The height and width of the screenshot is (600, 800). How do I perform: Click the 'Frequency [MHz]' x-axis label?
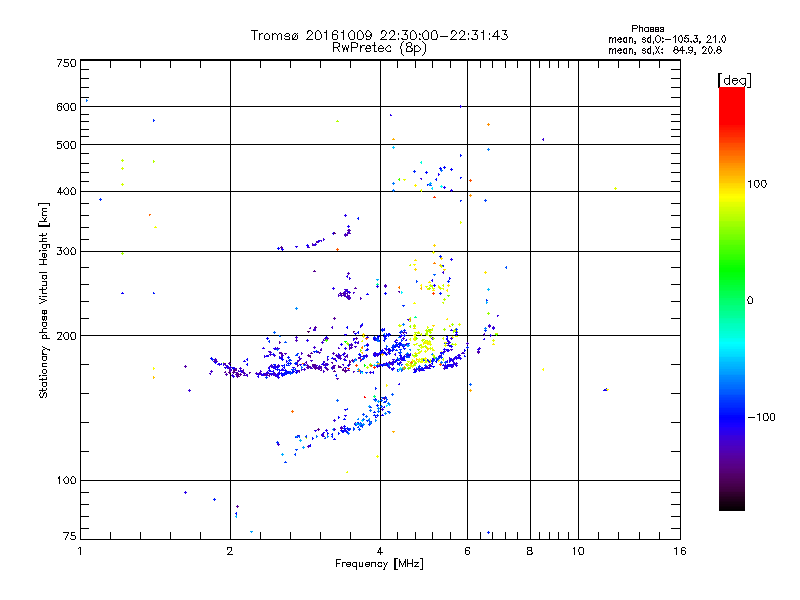(379, 564)
